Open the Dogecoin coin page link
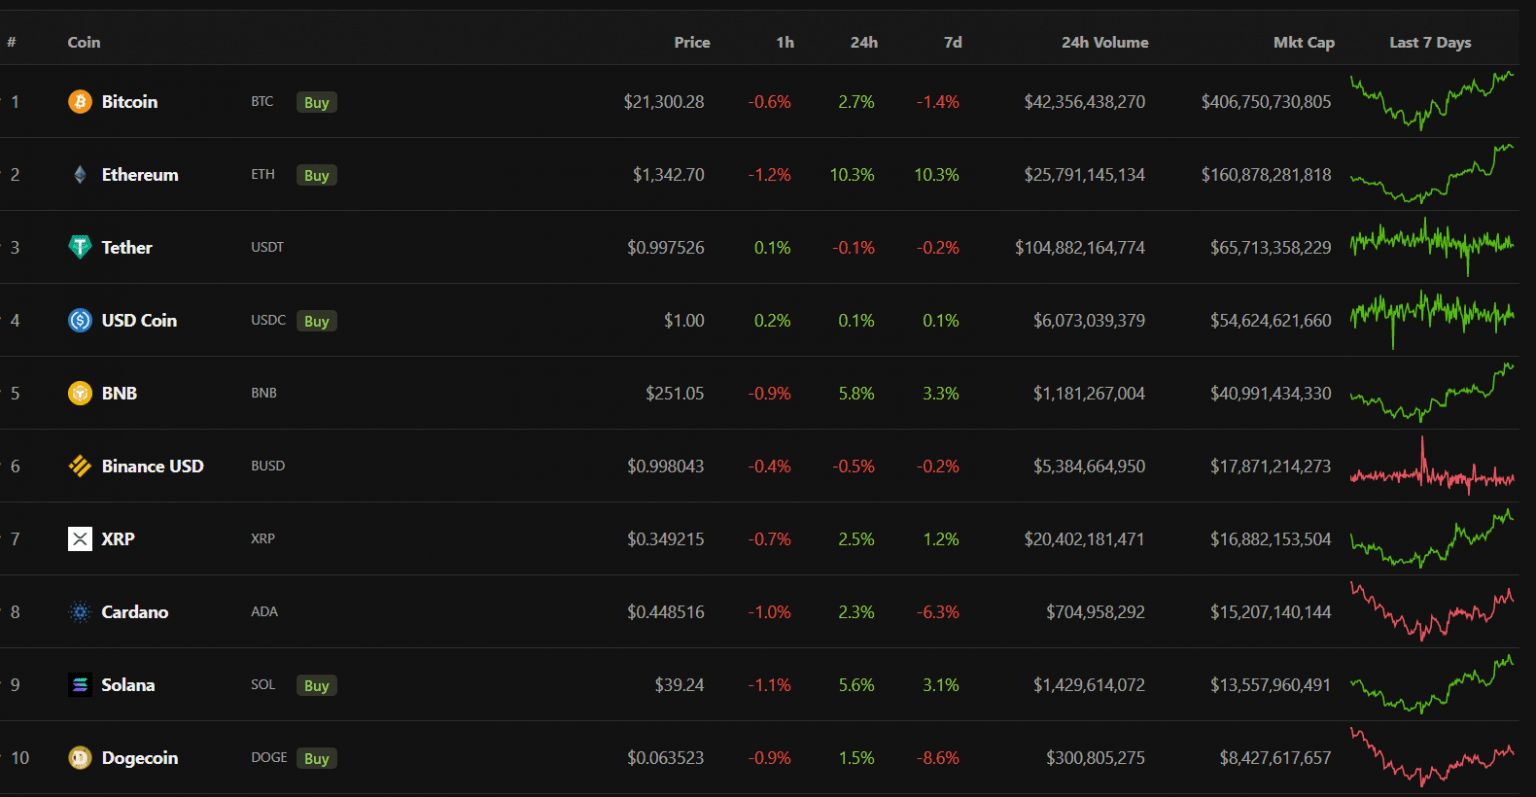 point(140,758)
